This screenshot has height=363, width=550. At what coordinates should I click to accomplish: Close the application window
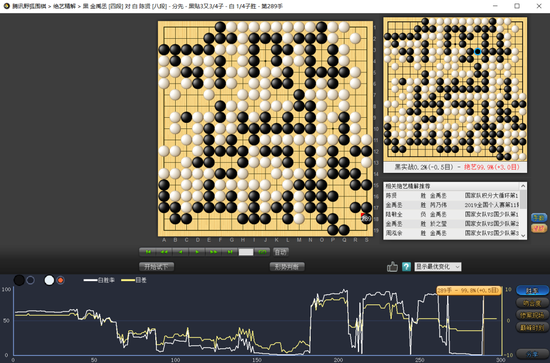click(x=539, y=6)
